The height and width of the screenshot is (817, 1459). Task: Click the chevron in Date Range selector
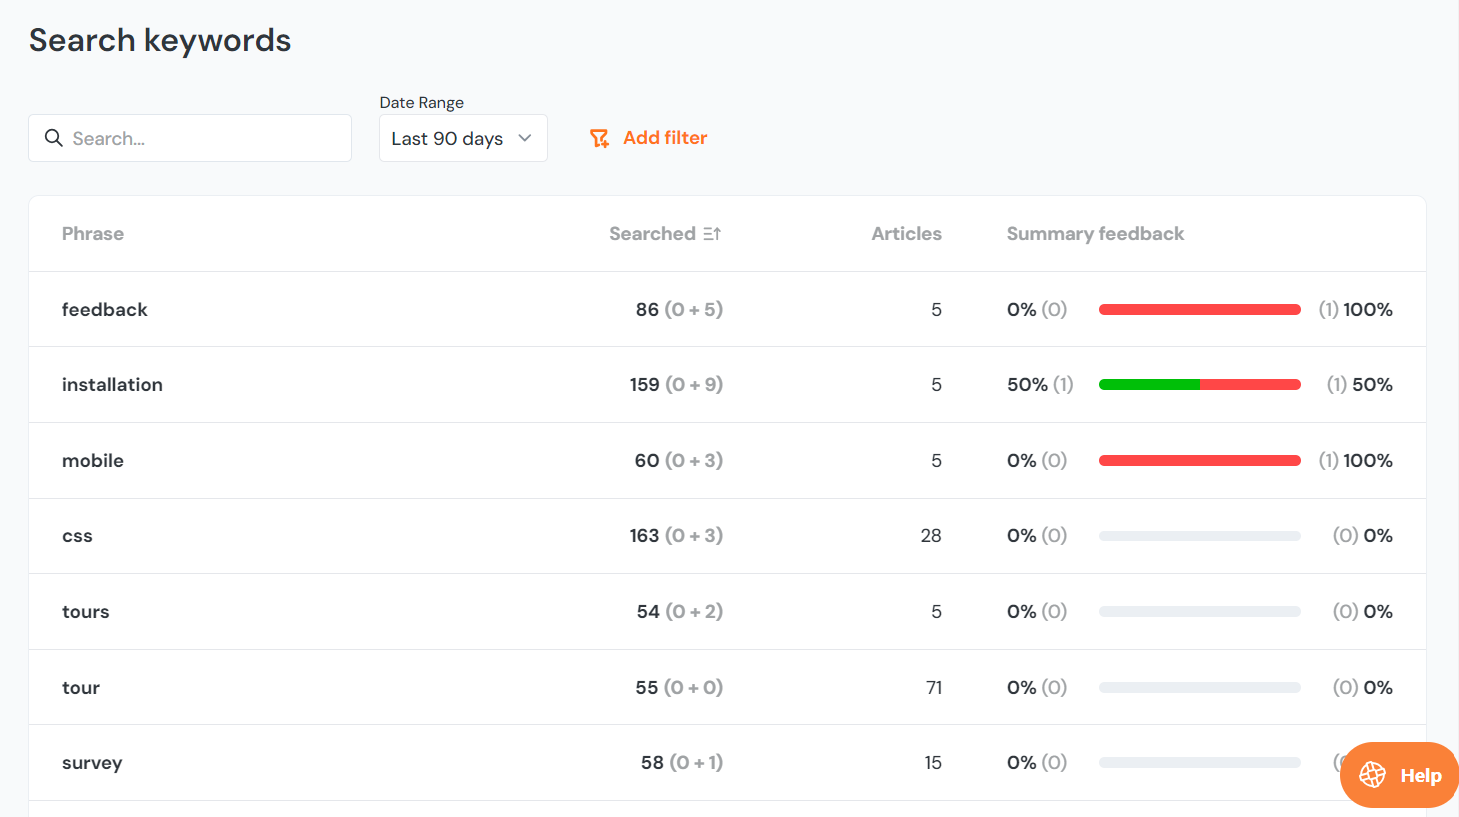(x=525, y=138)
